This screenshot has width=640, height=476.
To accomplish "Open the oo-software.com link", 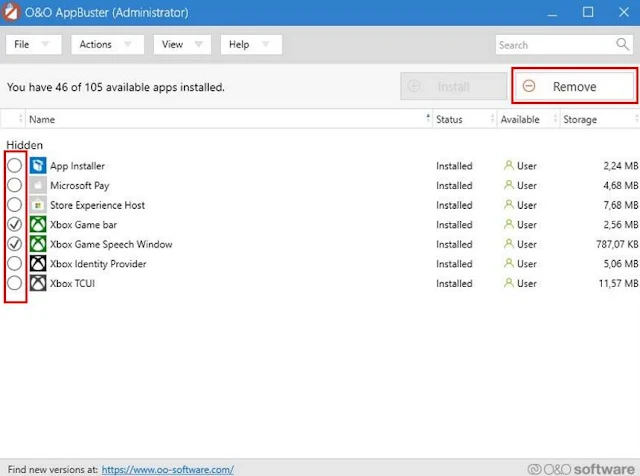I will [x=167, y=469].
